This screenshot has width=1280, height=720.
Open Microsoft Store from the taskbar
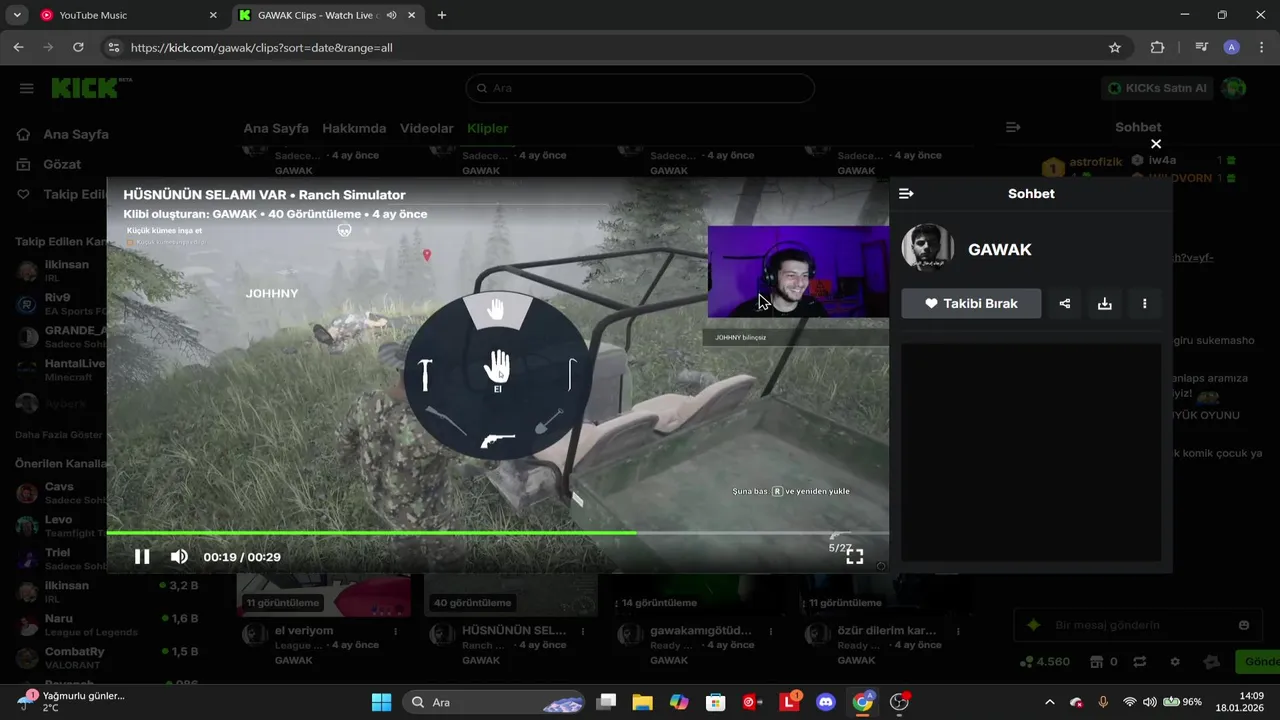[715, 702]
